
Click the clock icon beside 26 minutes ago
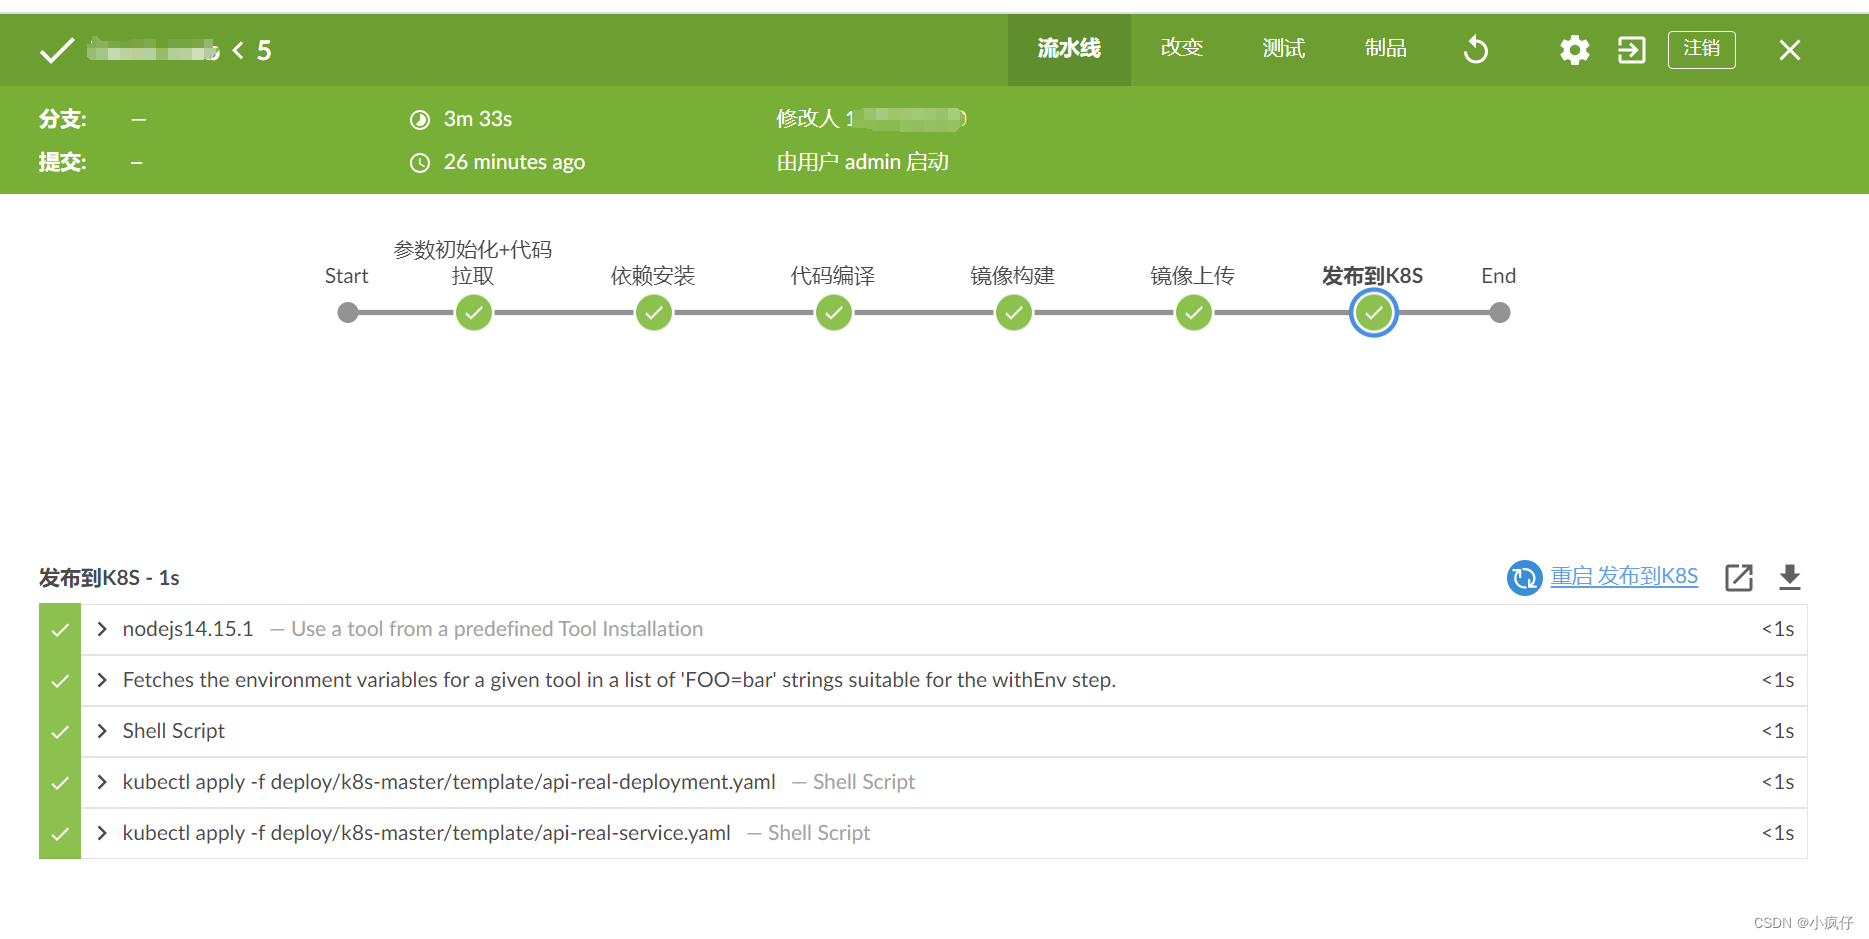[x=420, y=163]
